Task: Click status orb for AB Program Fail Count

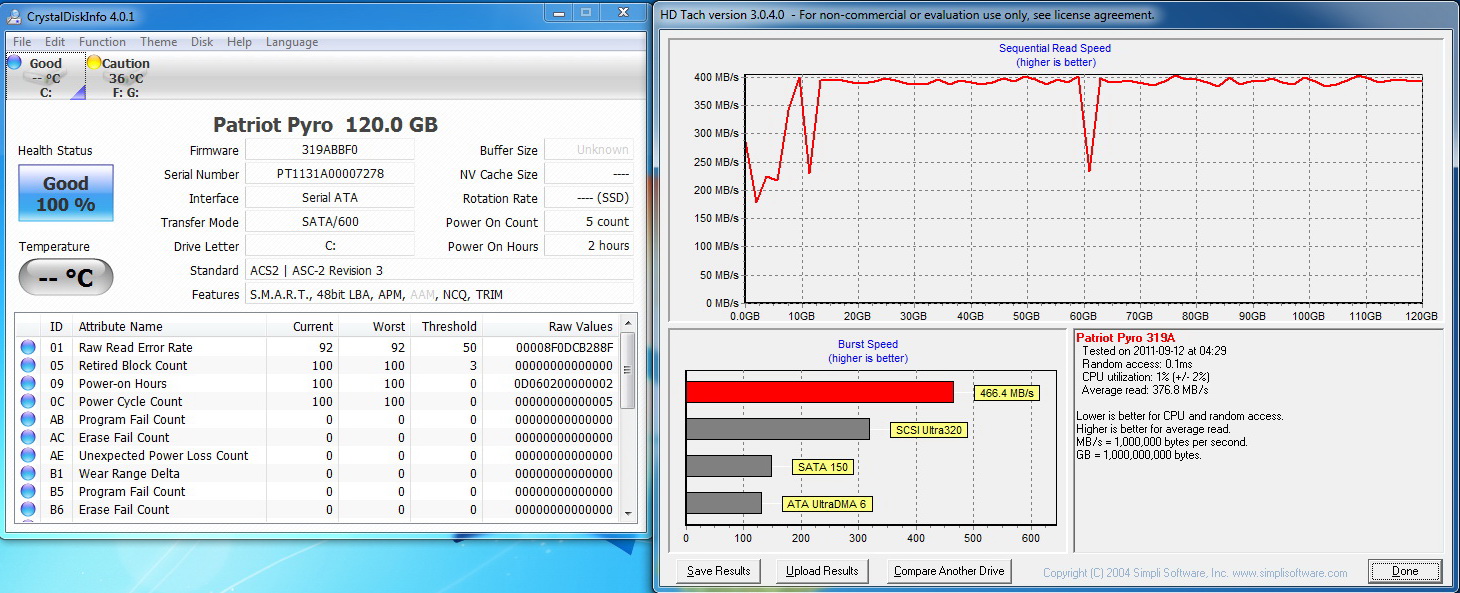Action: 28,419
